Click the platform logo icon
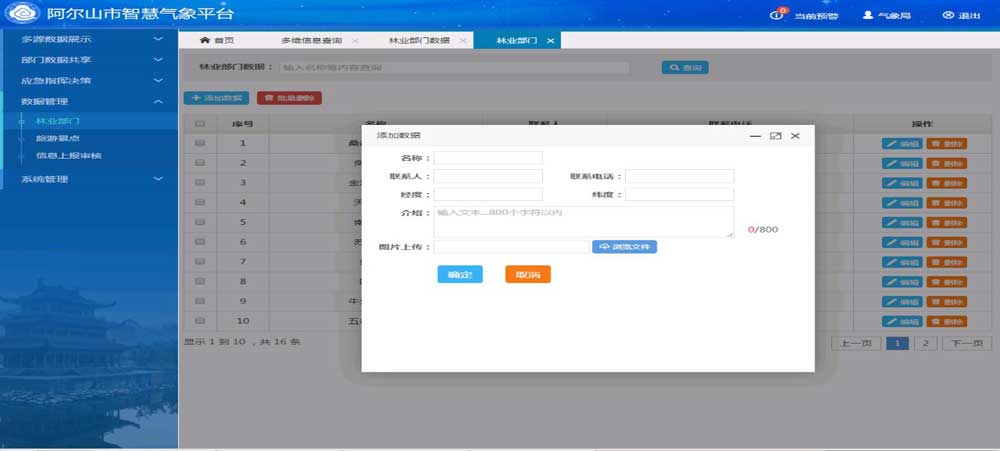This screenshot has height=451, width=1000. point(21,15)
